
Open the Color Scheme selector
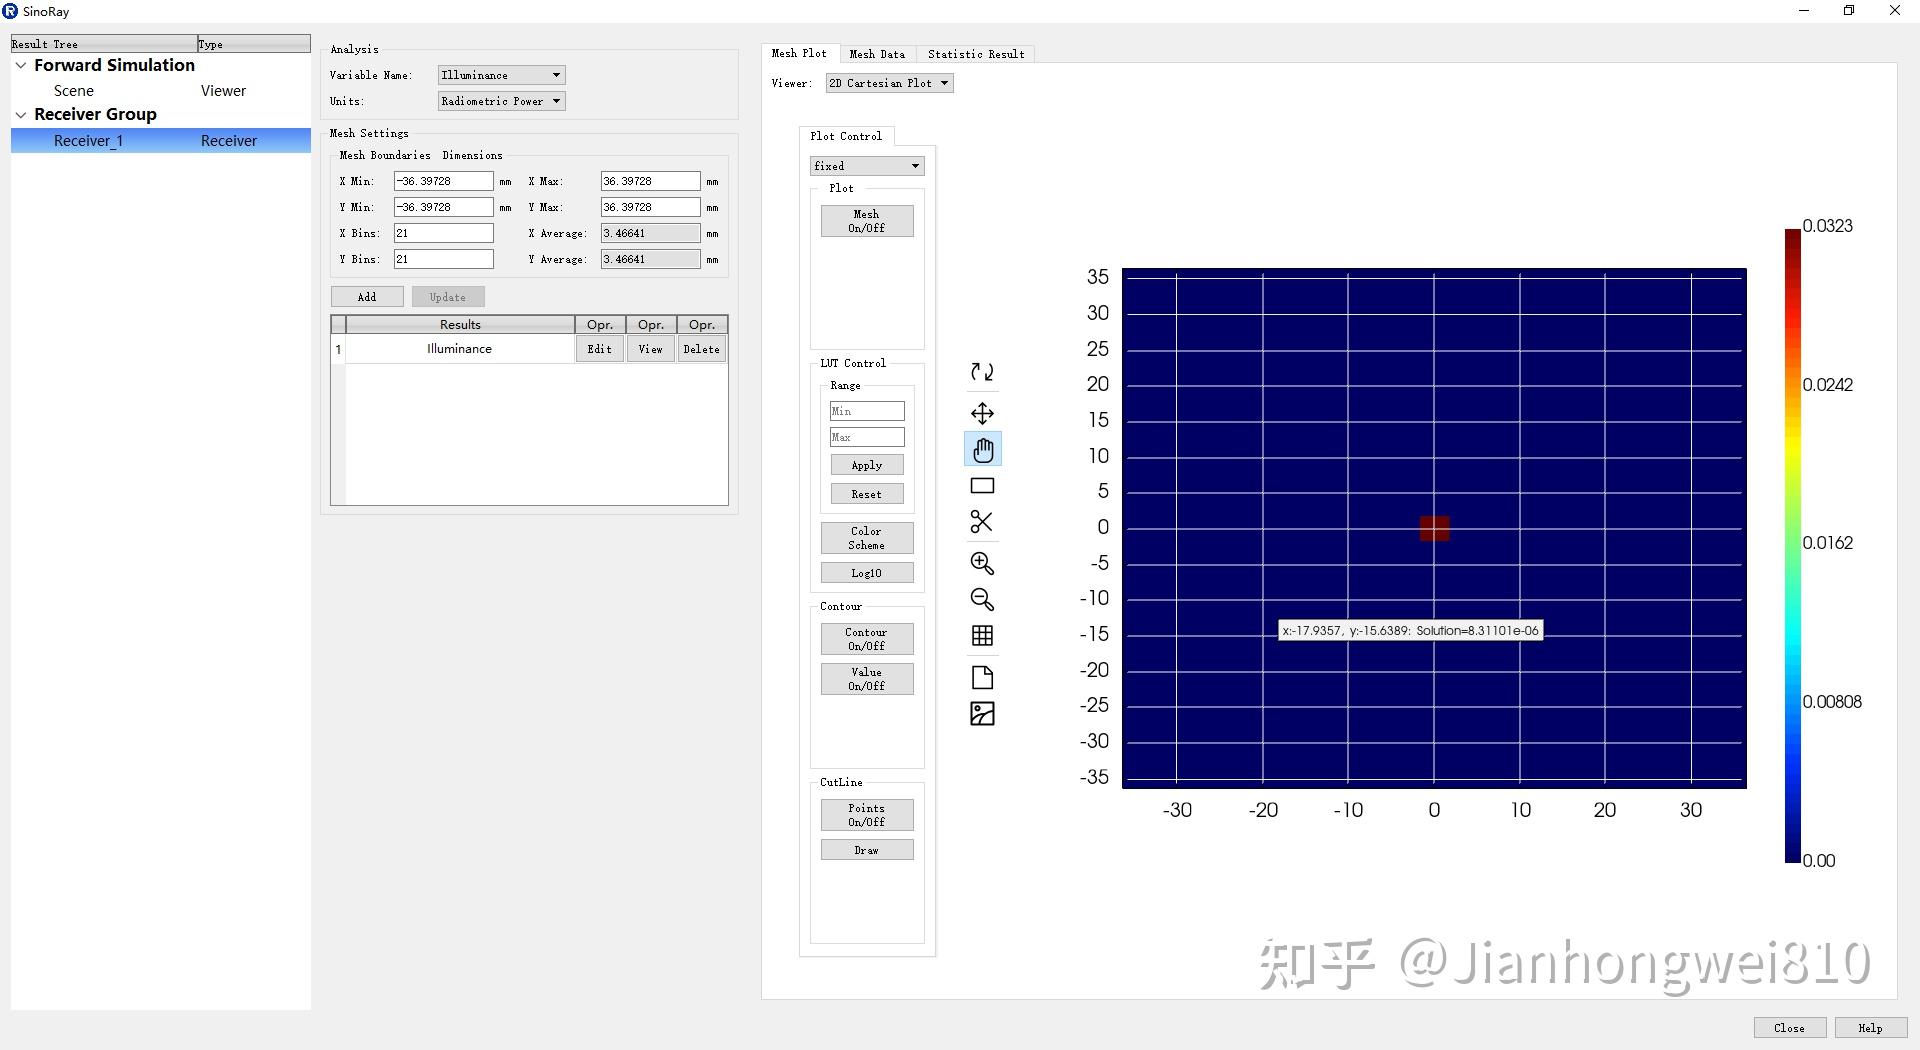pos(866,538)
